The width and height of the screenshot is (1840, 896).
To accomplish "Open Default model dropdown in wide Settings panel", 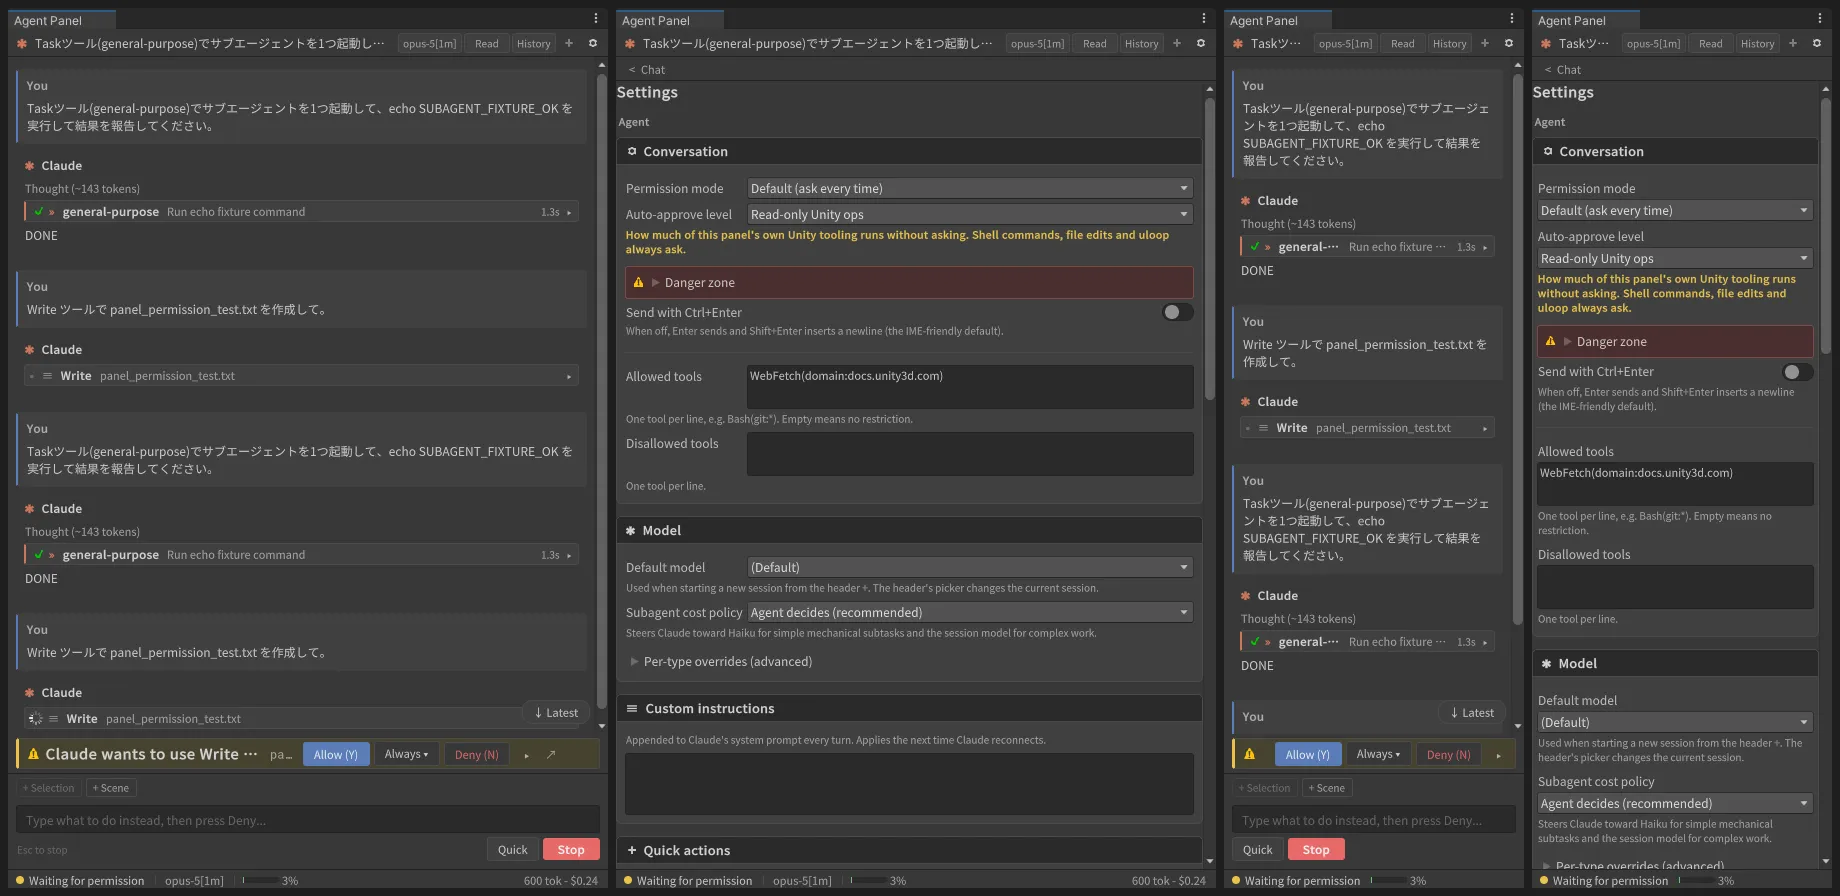I will coord(970,567).
